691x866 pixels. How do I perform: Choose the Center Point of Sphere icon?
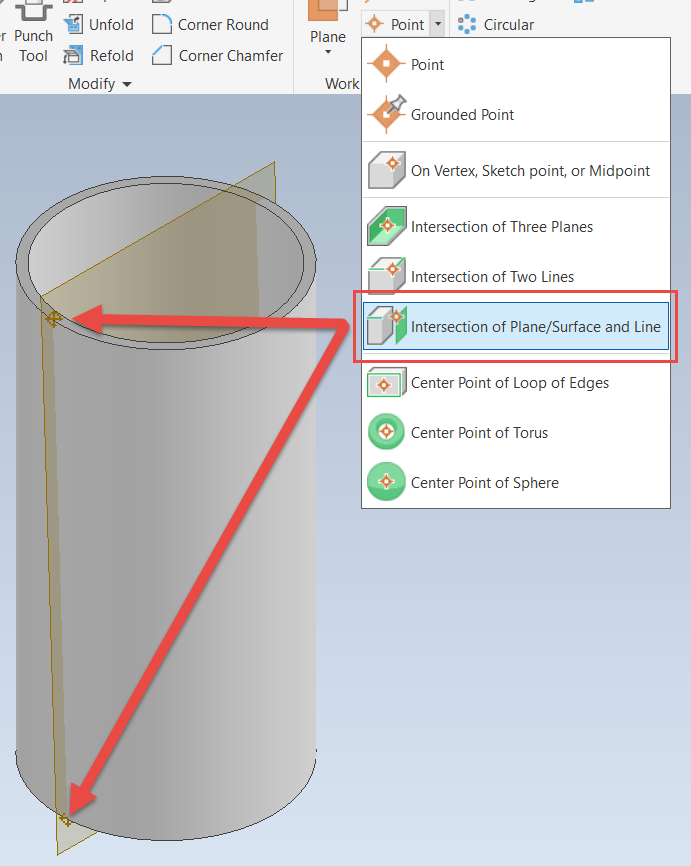pos(386,482)
